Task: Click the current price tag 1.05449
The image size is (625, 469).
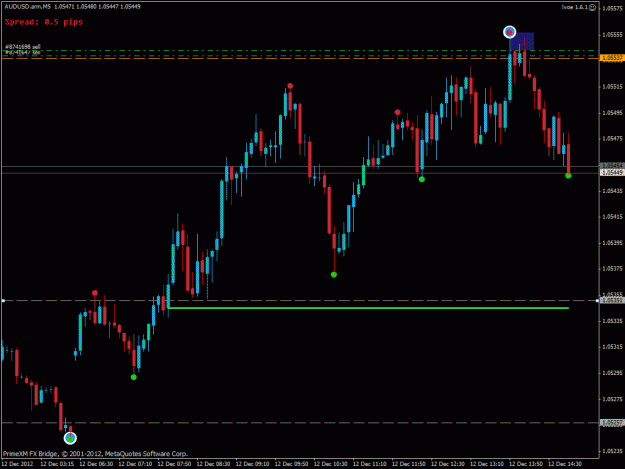Action: tap(612, 173)
